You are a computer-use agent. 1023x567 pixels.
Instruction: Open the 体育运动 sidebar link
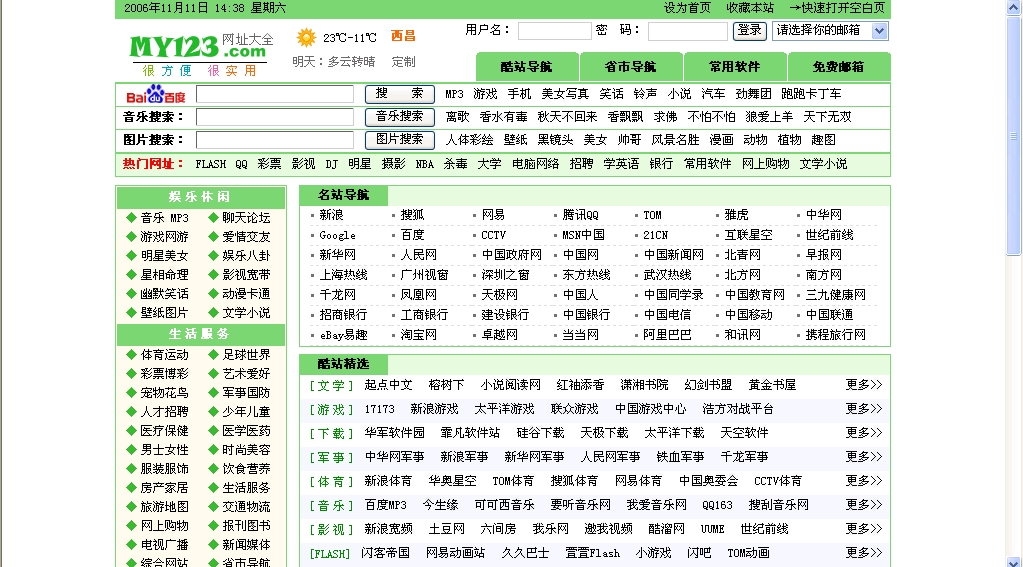164,355
